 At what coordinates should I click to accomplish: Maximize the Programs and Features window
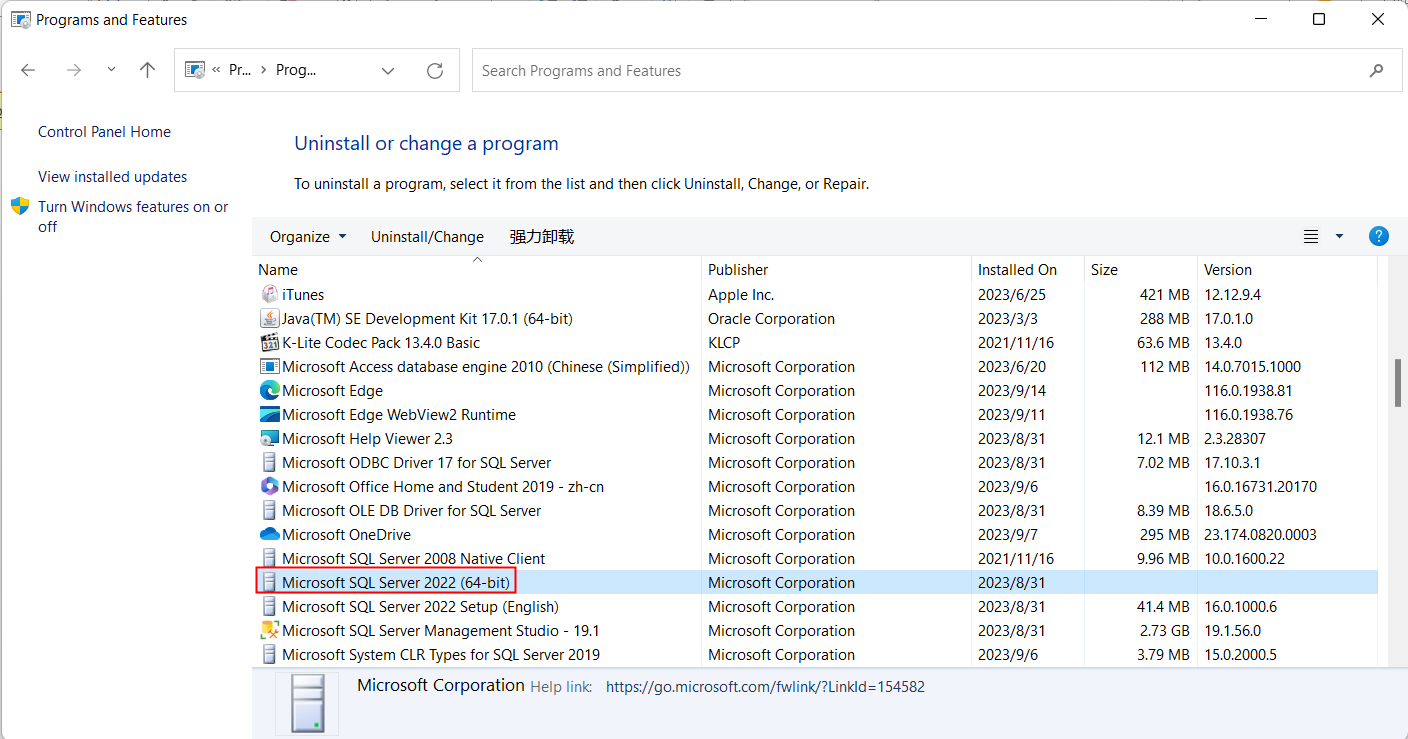tap(1319, 19)
